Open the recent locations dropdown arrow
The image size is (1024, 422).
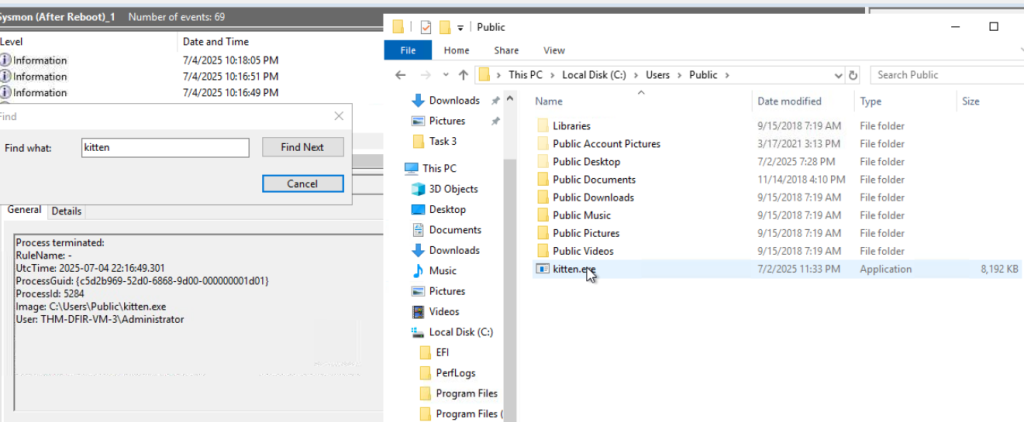point(443,75)
